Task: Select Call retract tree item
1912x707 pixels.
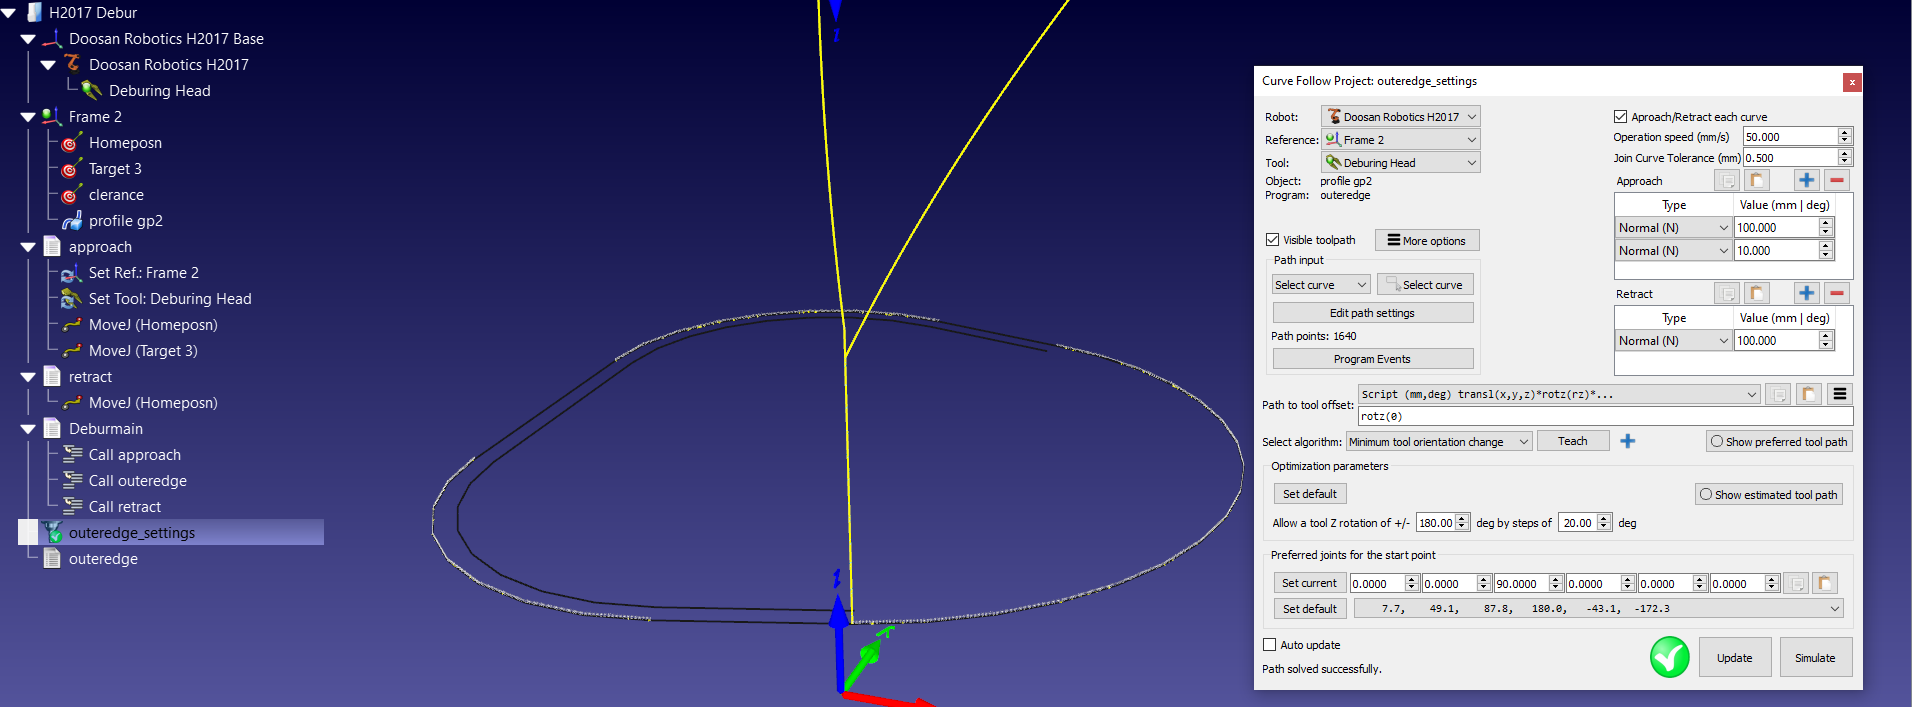Action: coord(125,507)
